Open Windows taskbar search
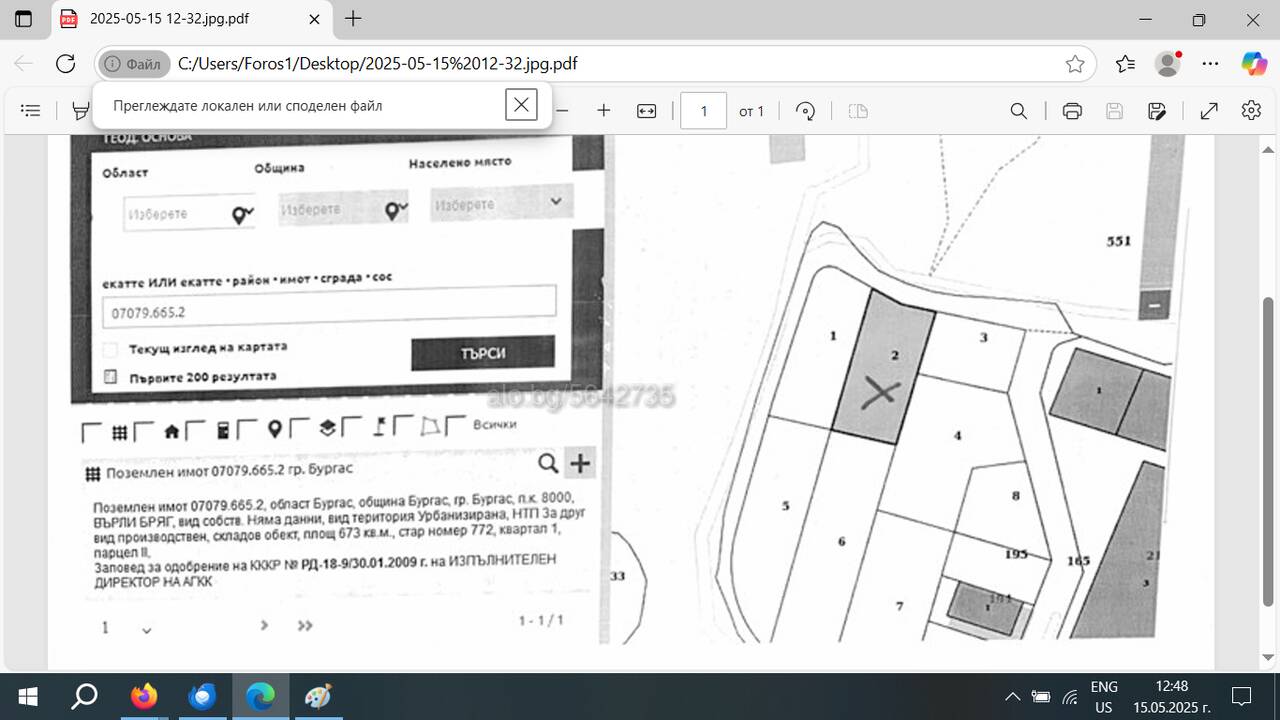1280x720 pixels. coord(84,696)
